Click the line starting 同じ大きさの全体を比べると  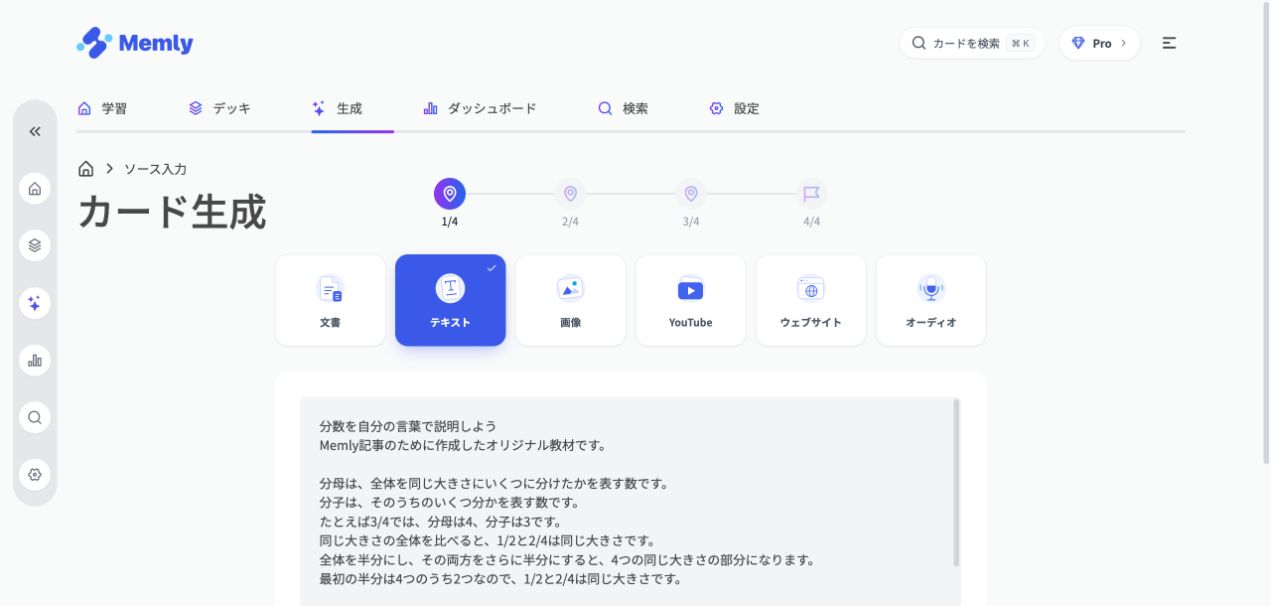tap(487, 541)
